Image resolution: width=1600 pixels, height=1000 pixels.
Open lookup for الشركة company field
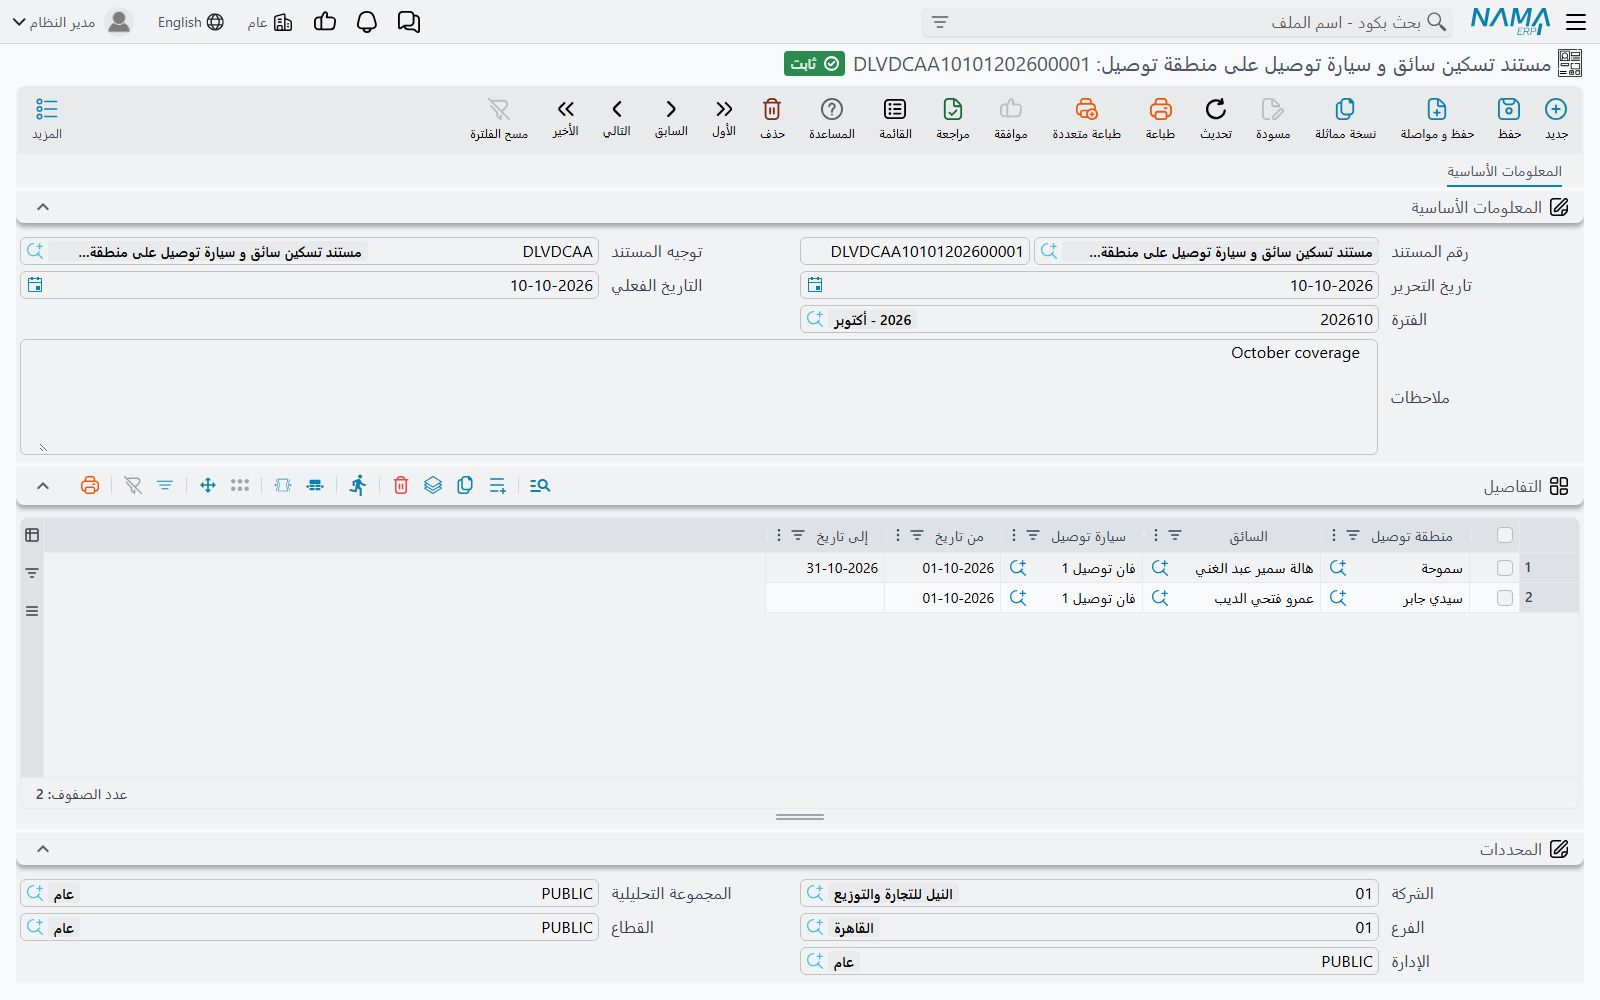(x=815, y=893)
